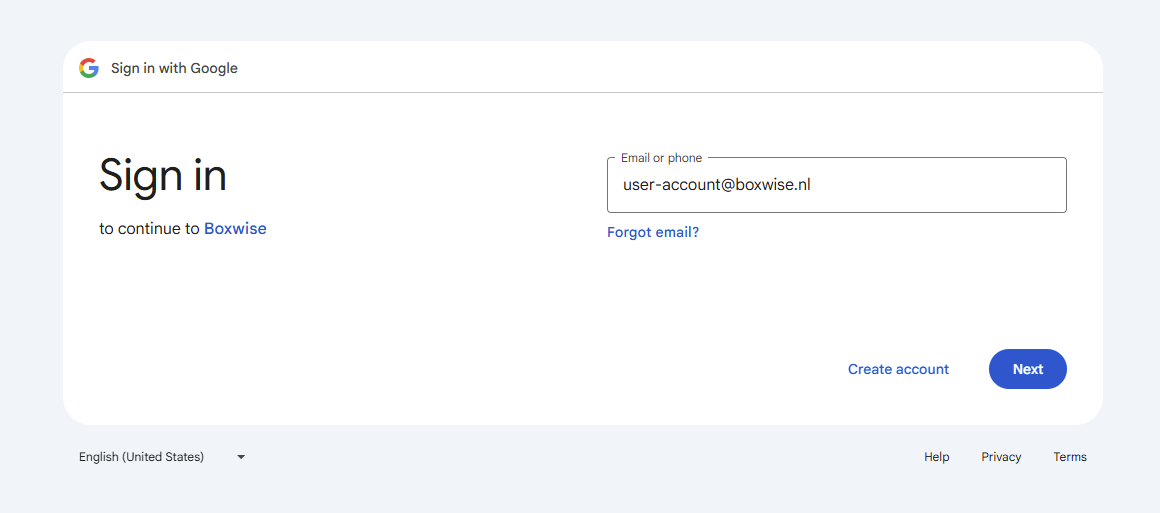This screenshot has height=513, width=1160.
Task: Click the typed address user-account@boxwise.nl
Action: click(716, 185)
